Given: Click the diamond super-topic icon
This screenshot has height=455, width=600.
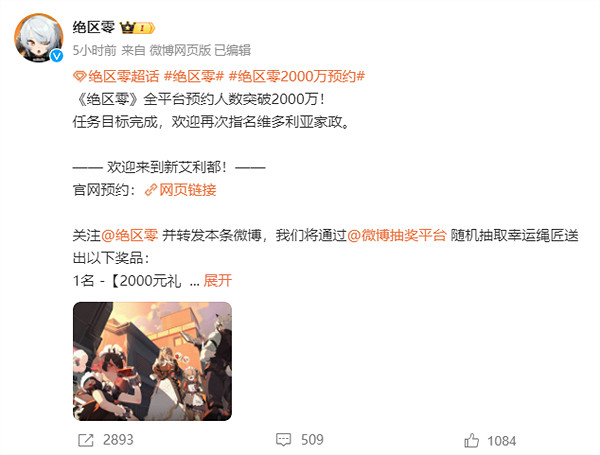Looking at the screenshot, I should pos(80,77).
